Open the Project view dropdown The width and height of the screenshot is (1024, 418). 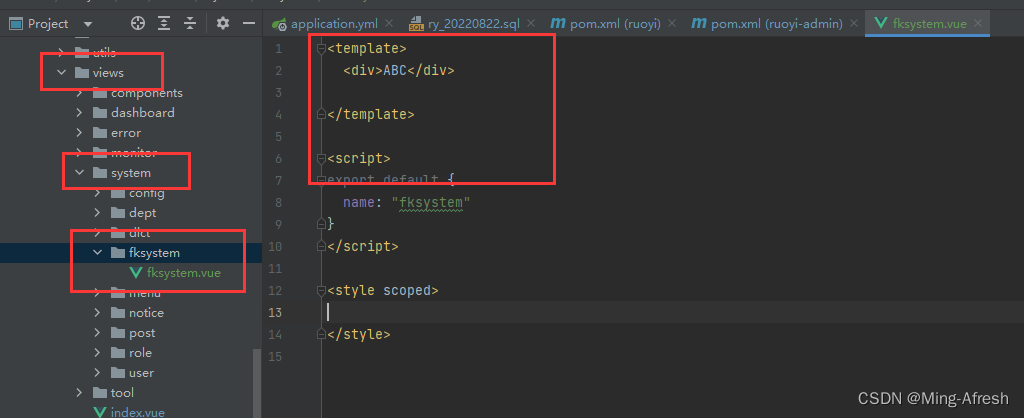coord(88,23)
